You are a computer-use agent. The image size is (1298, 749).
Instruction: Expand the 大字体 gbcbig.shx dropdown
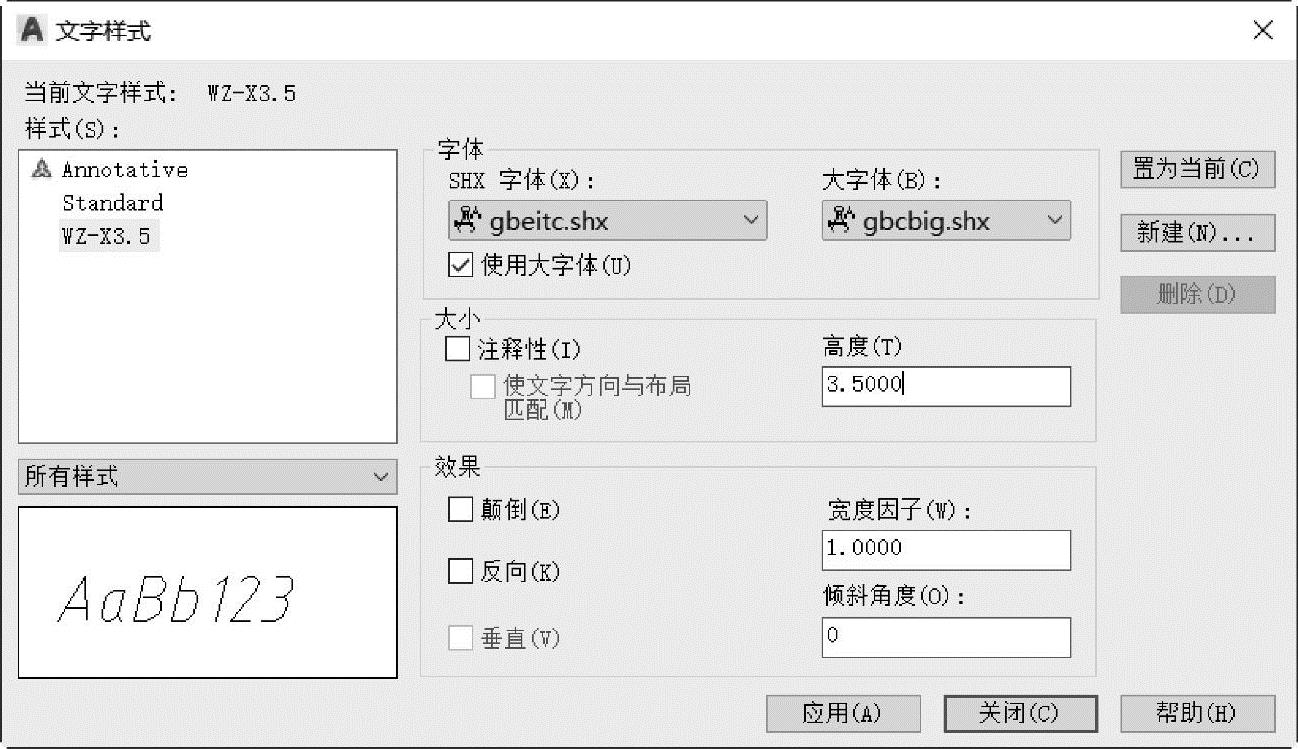tap(946, 221)
